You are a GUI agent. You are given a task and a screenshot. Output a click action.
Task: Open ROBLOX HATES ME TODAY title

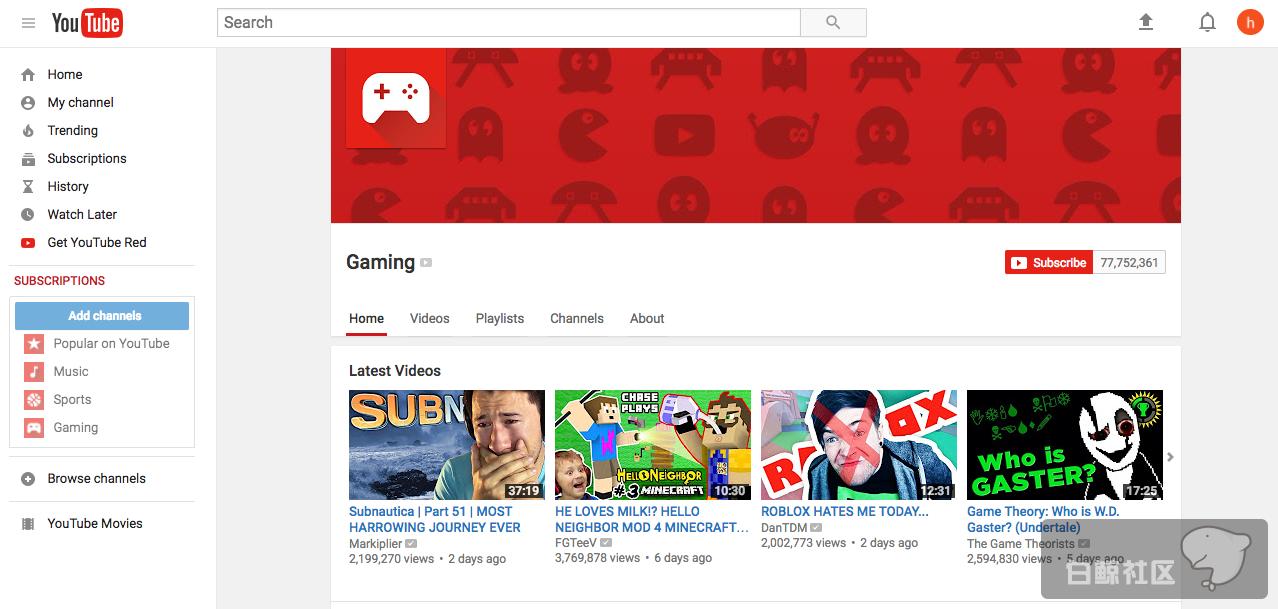pos(845,511)
